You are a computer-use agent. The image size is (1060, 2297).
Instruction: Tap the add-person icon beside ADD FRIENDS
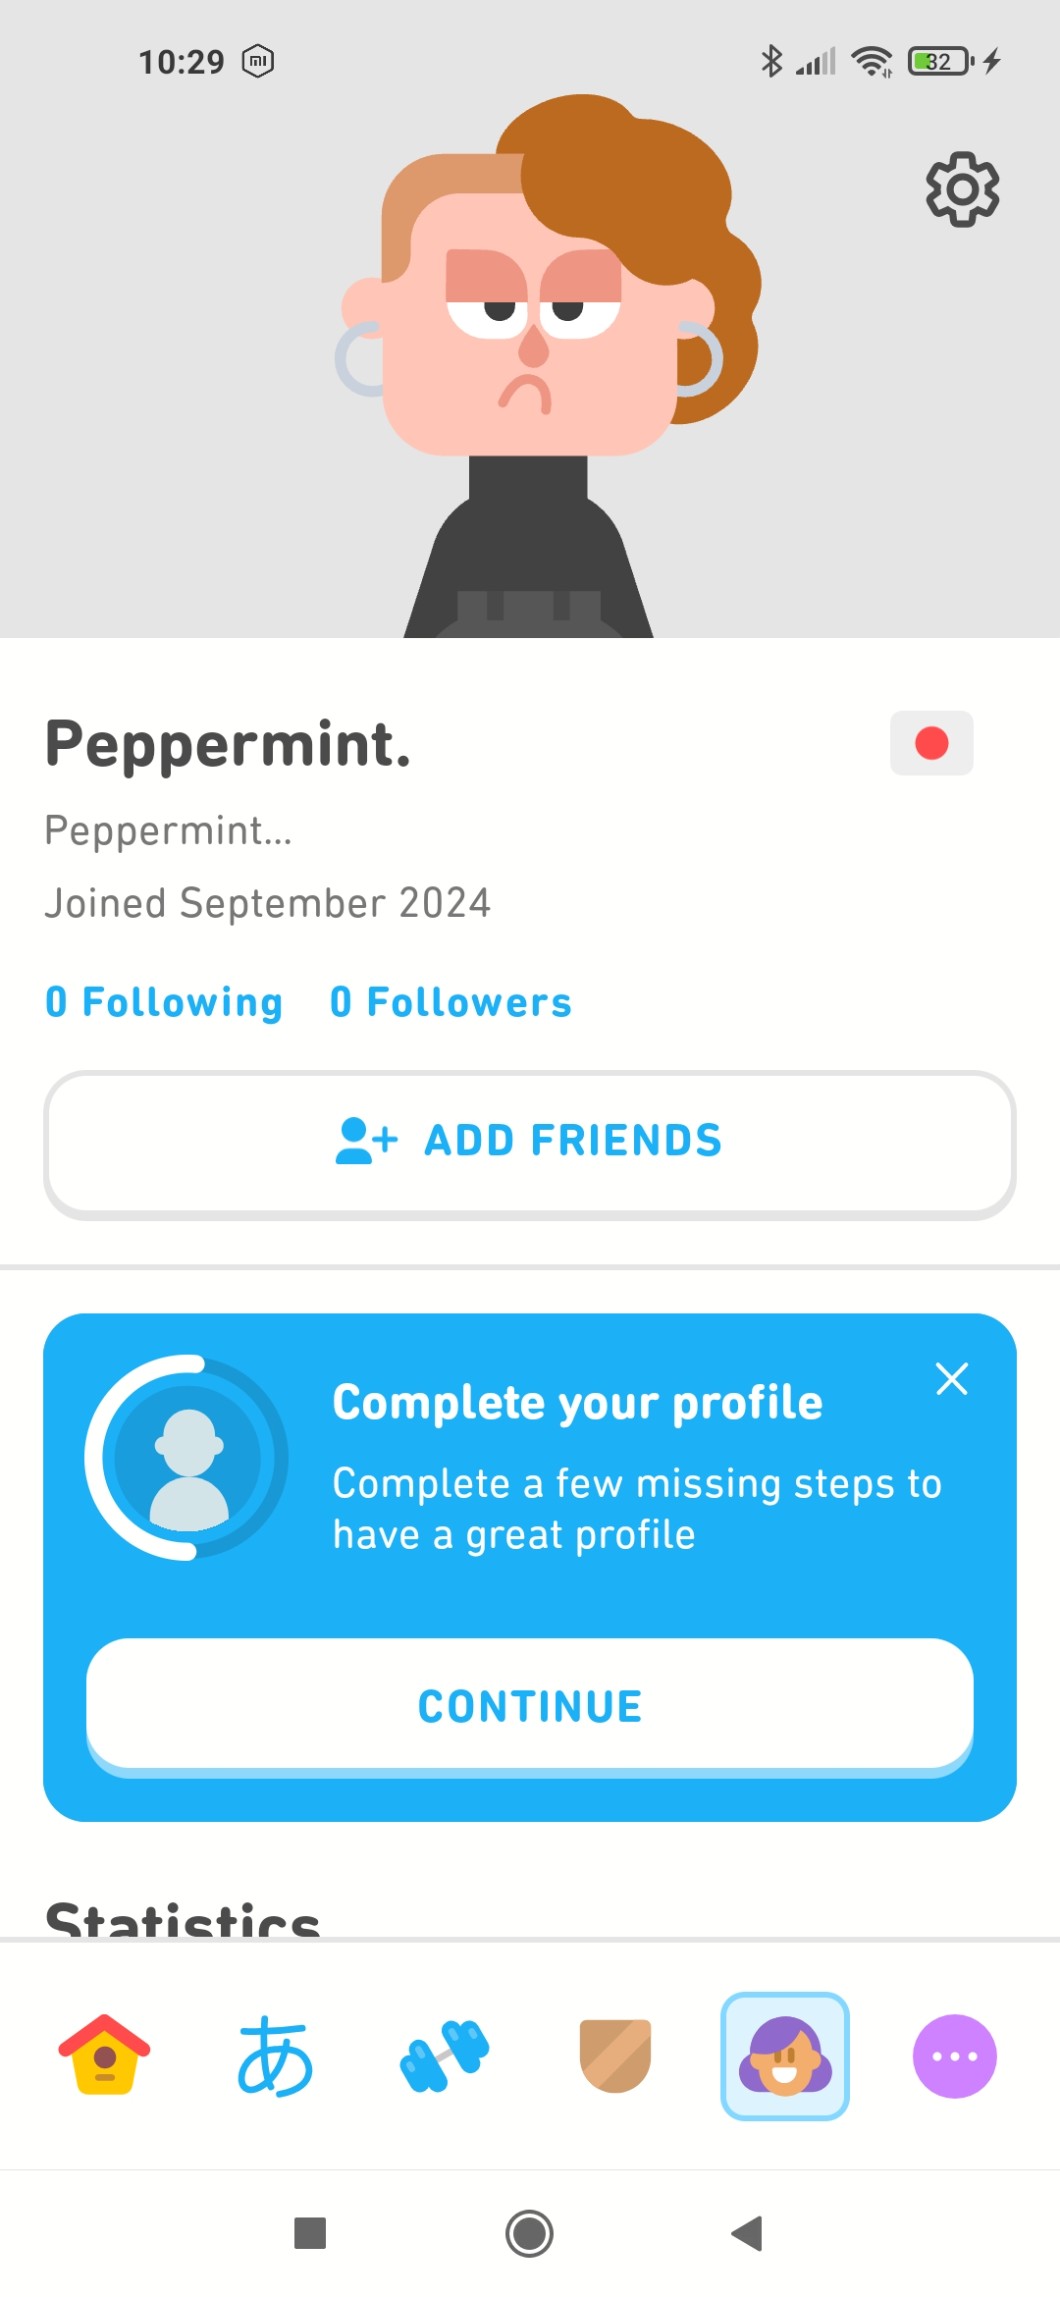tap(366, 1141)
